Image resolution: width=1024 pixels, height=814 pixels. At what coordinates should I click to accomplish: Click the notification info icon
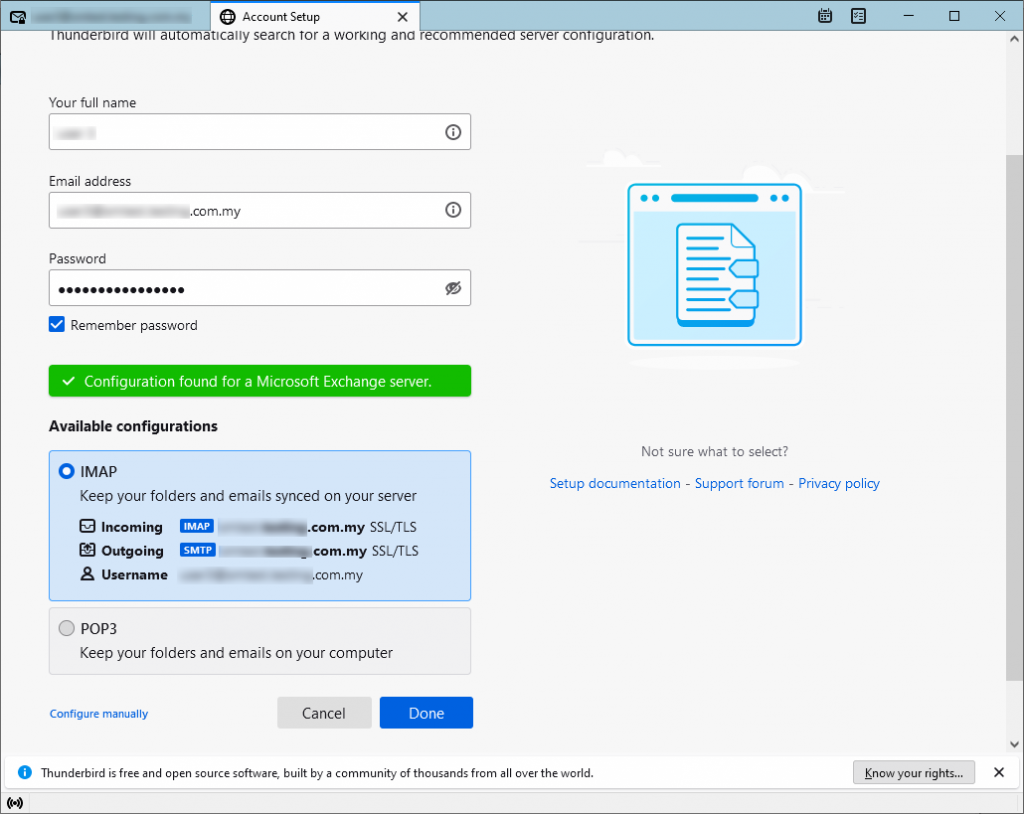(25, 773)
